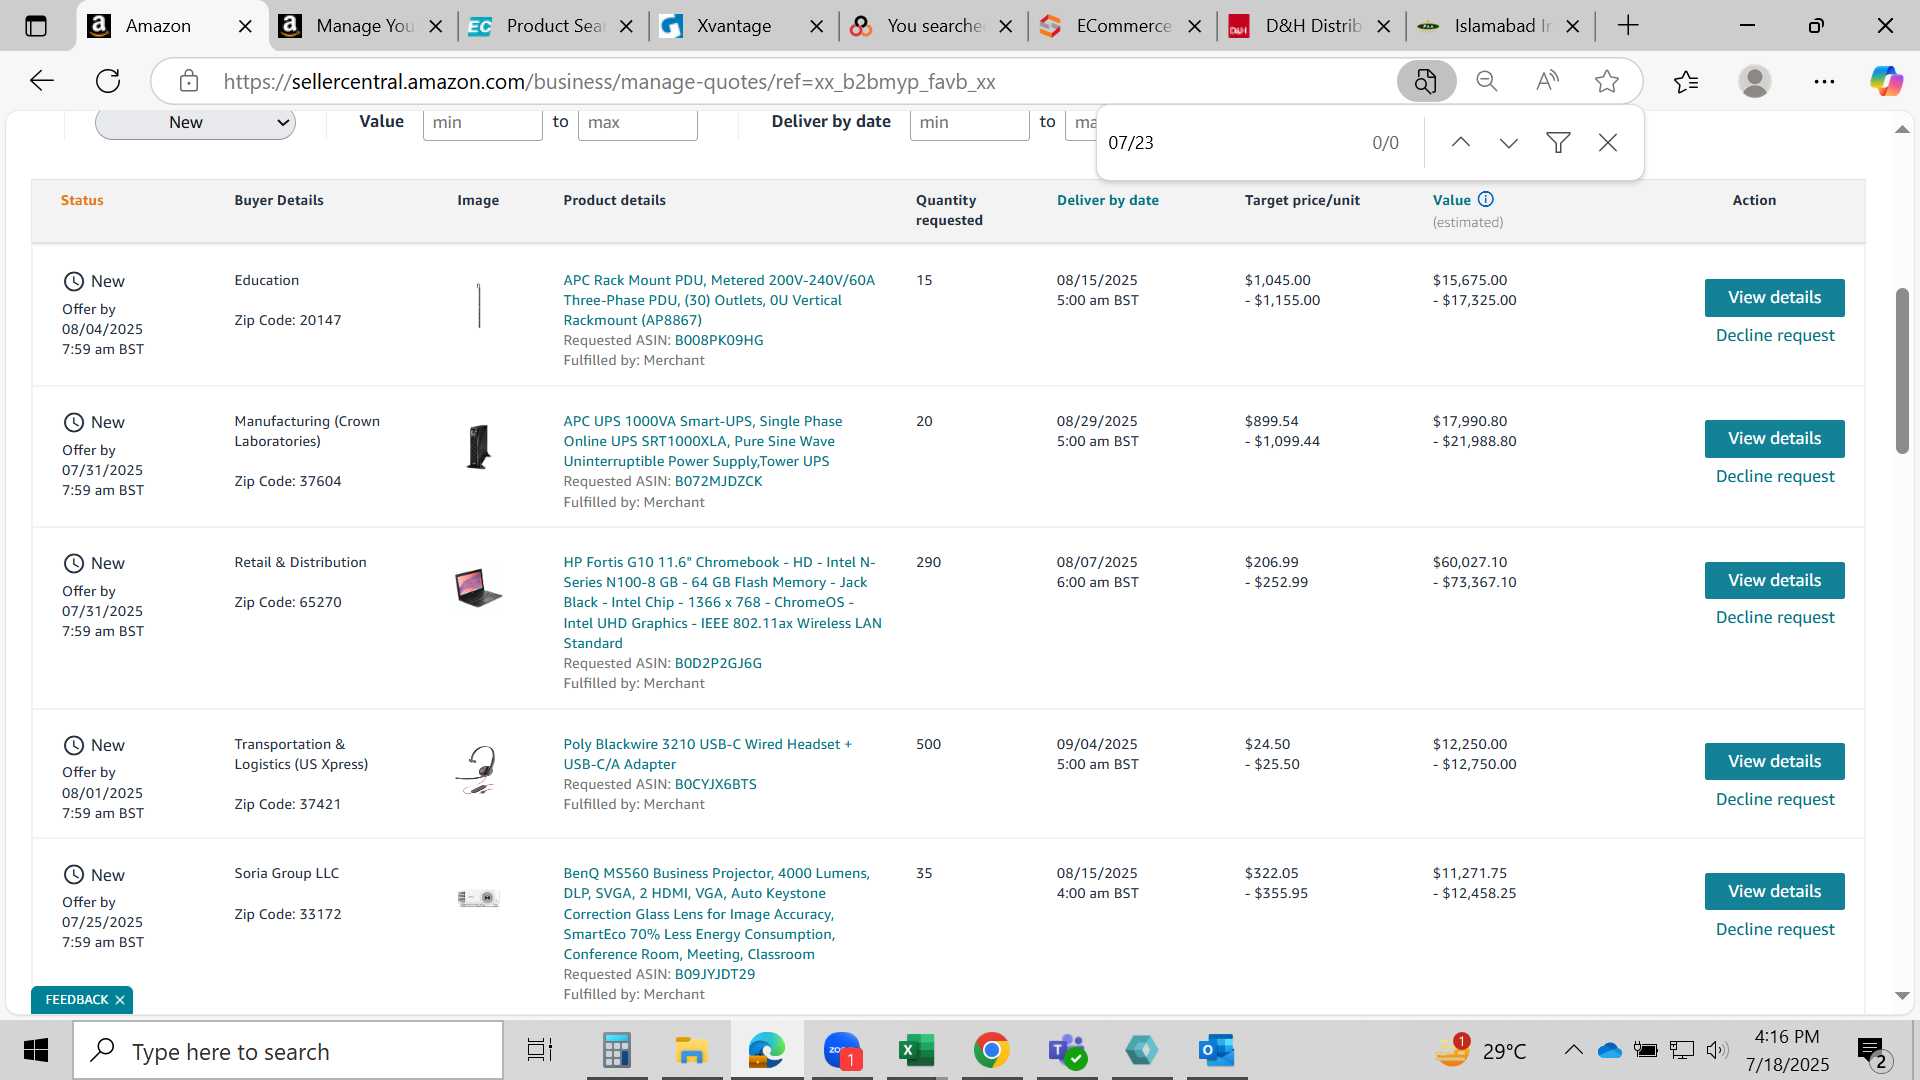Open ASIN B072MJDZCK link
This screenshot has width=1920, height=1080.
pyautogui.click(x=718, y=481)
